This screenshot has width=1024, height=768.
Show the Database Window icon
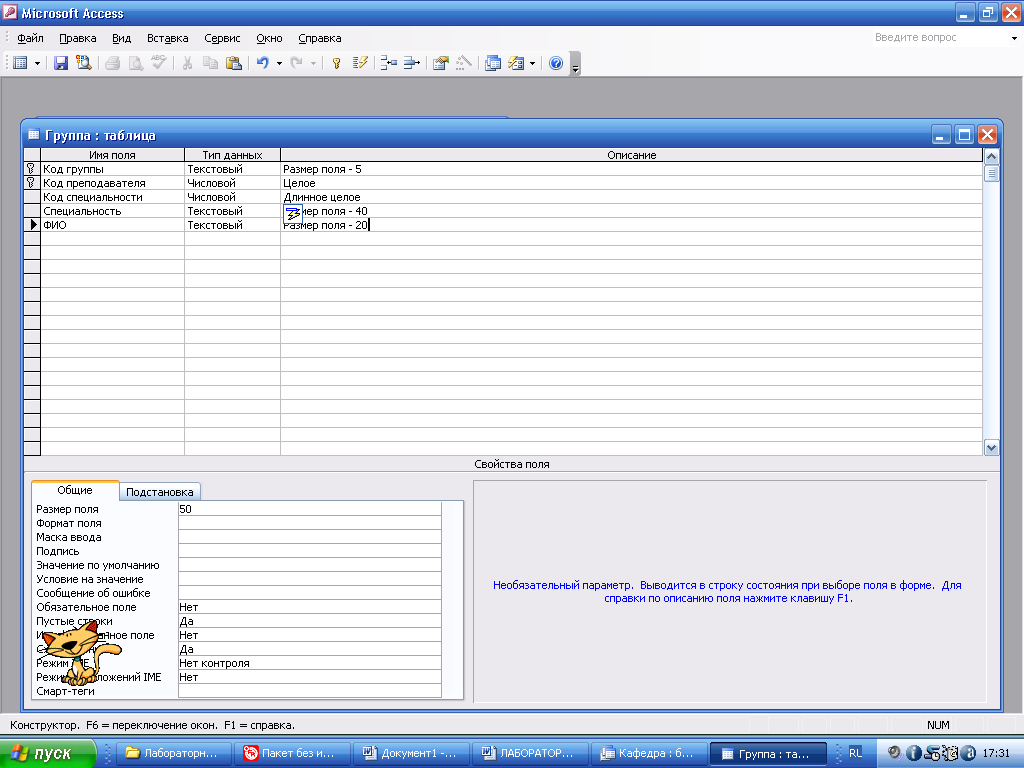coord(493,63)
